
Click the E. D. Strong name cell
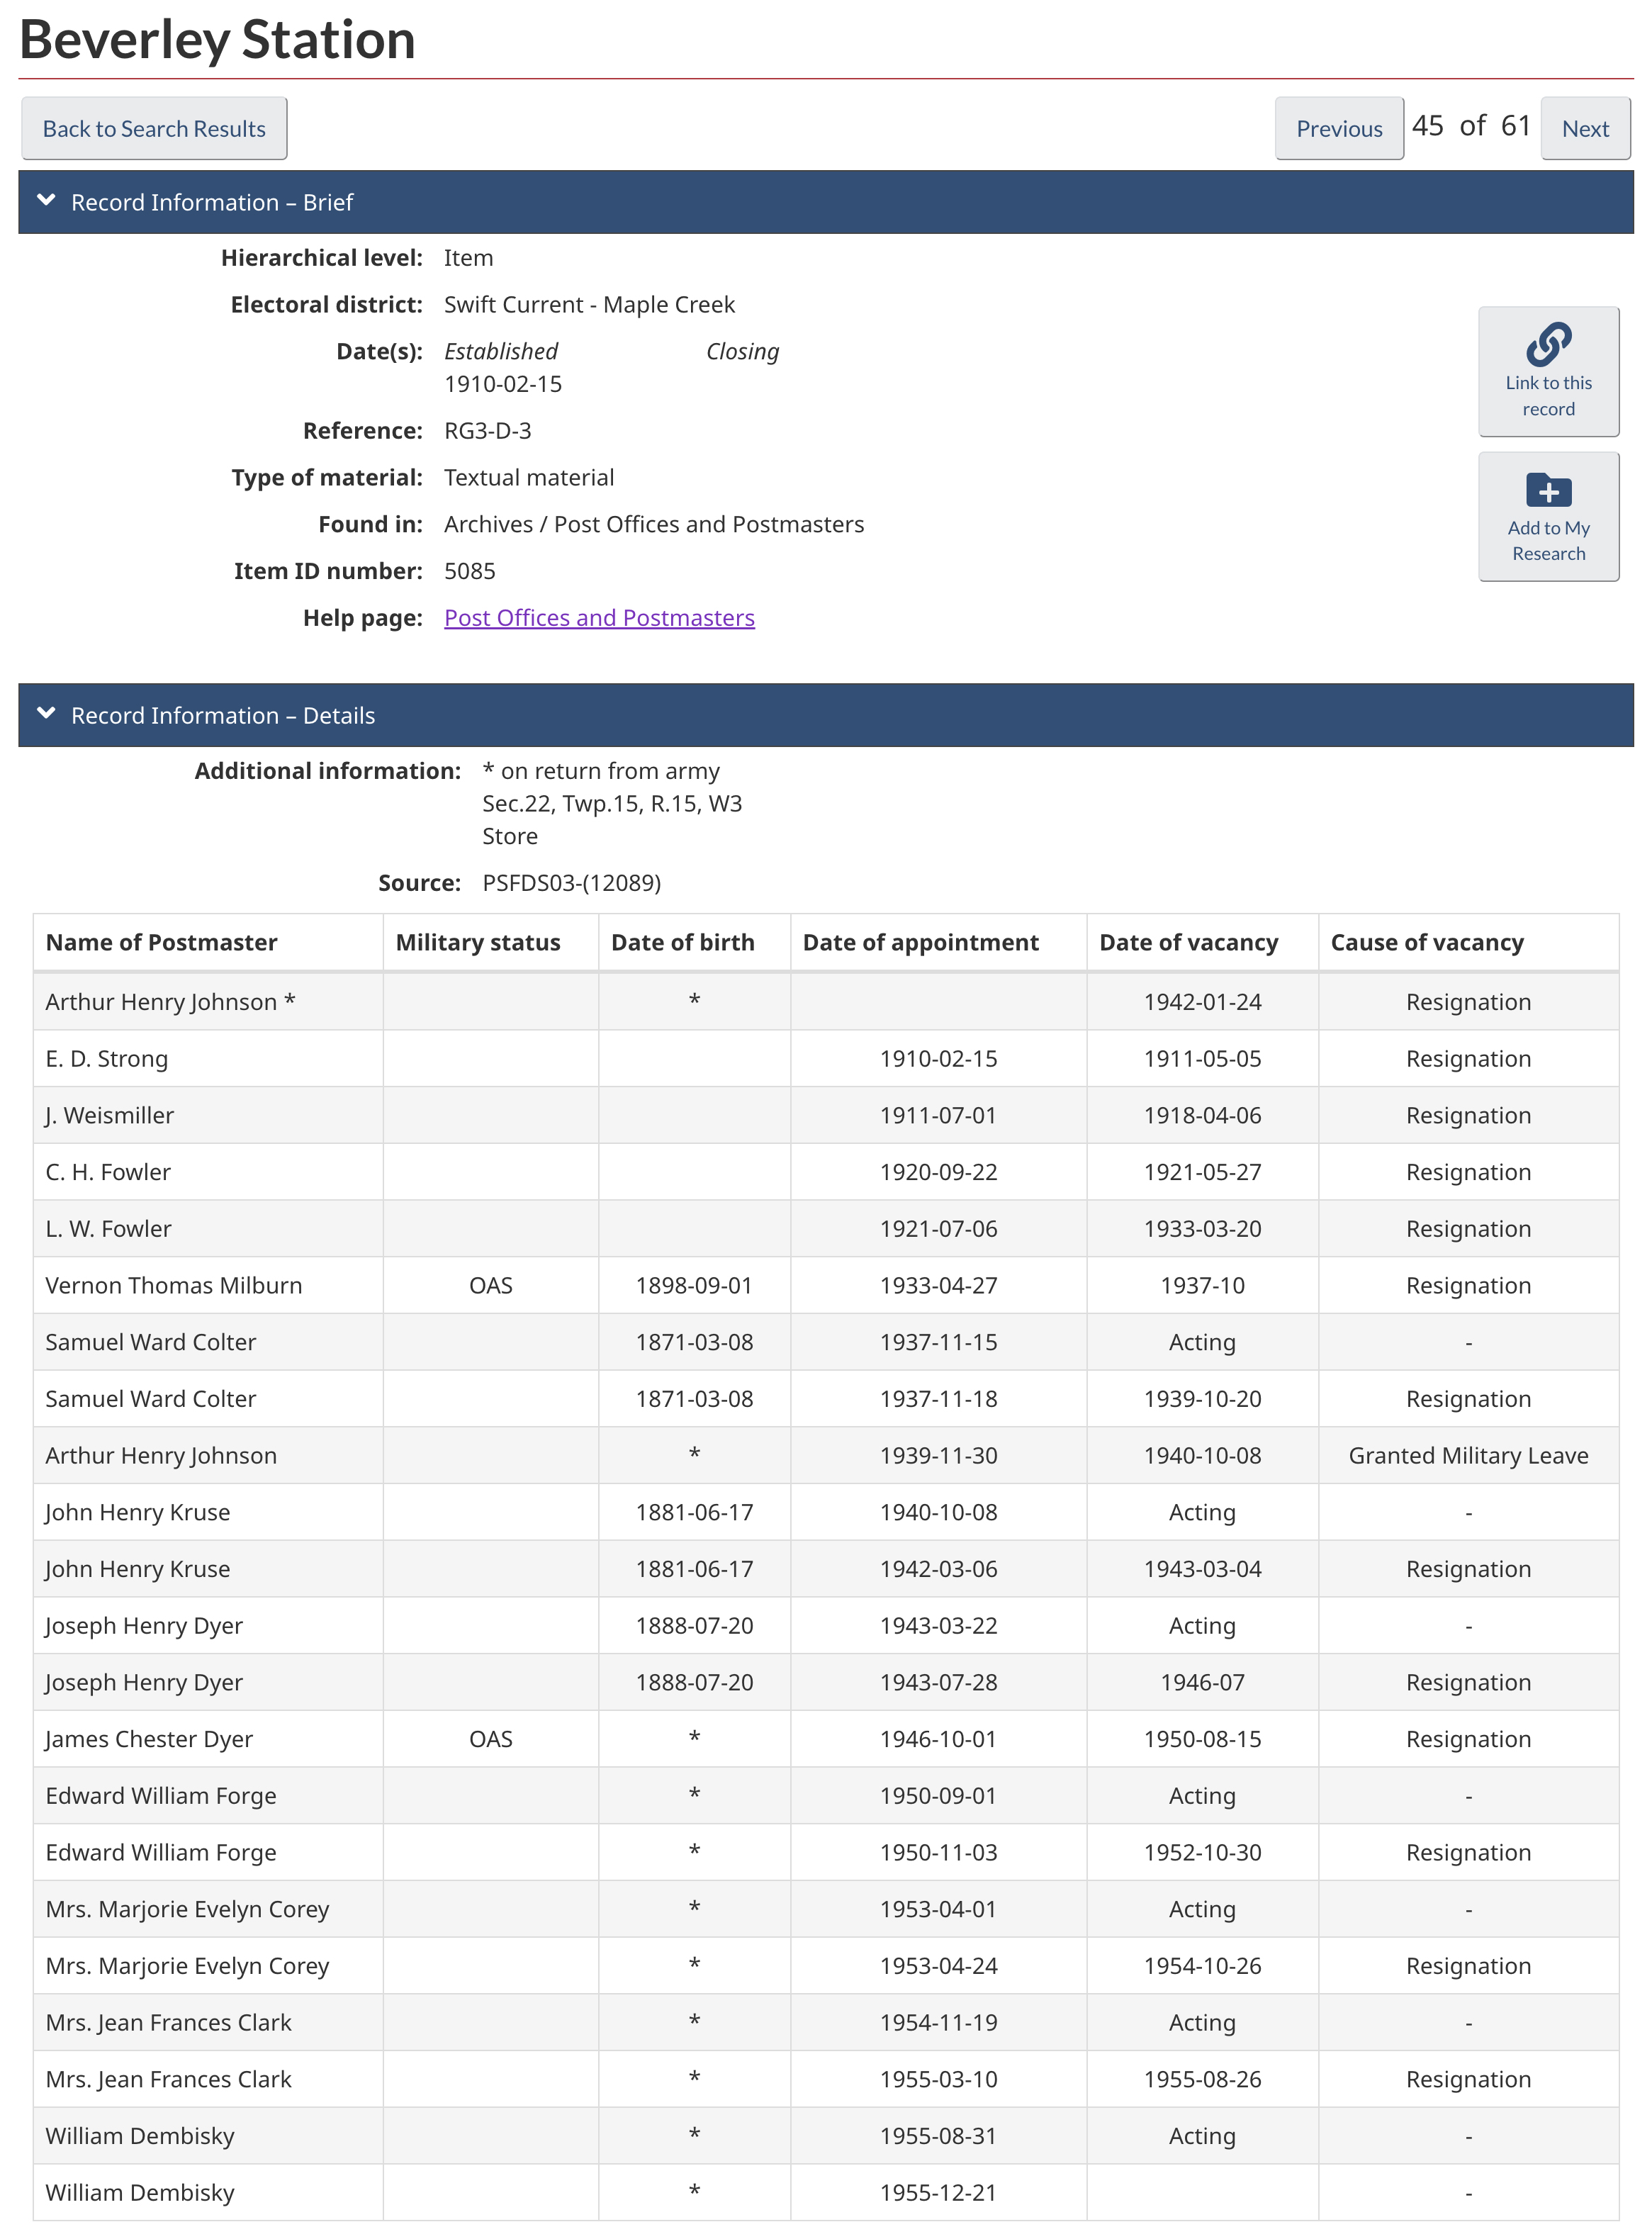click(107, 1058)
